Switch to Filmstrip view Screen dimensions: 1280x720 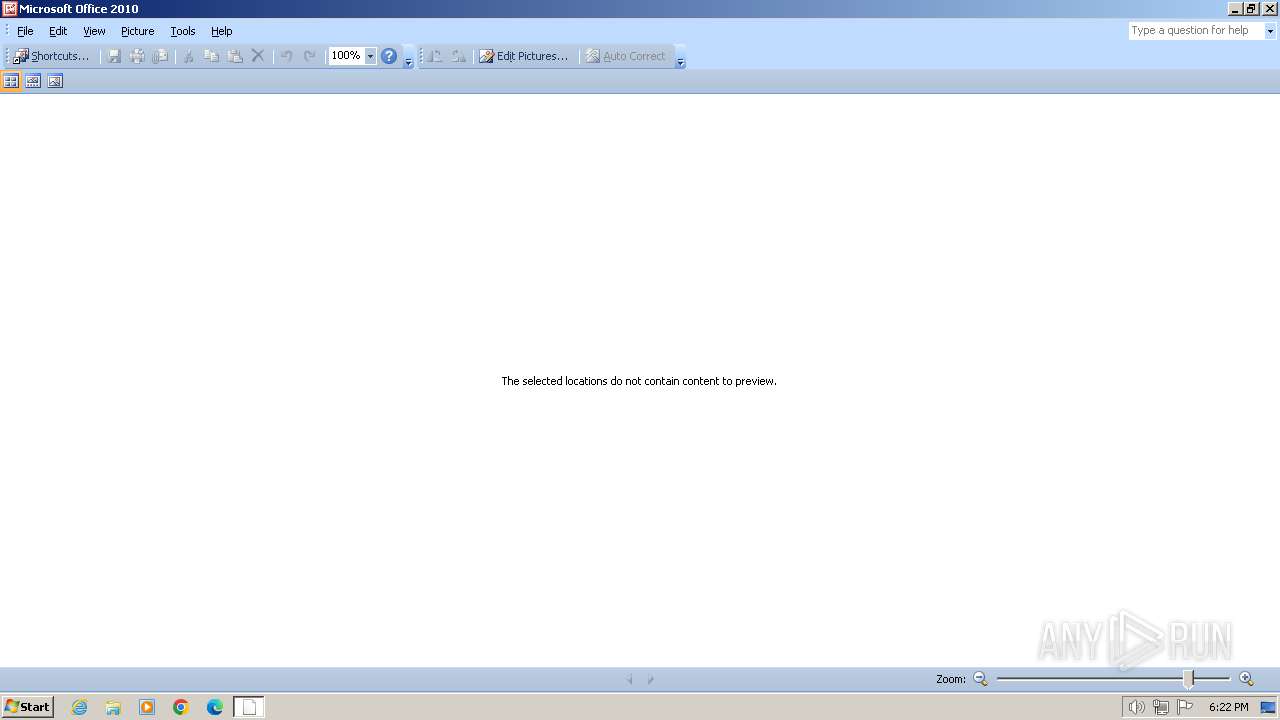(x=33, y=81)
